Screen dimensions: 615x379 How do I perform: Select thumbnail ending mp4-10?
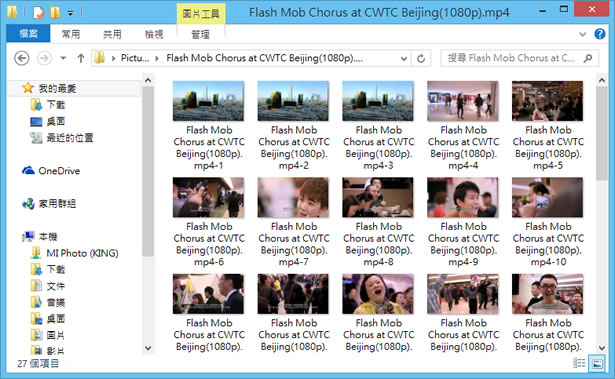click(547, 197)
